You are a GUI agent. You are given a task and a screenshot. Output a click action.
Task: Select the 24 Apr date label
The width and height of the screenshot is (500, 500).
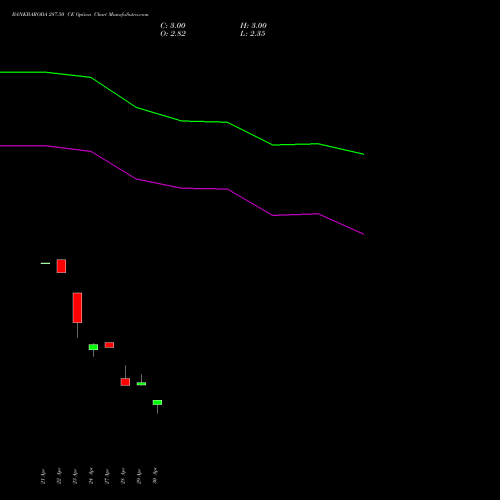[91, 476]
